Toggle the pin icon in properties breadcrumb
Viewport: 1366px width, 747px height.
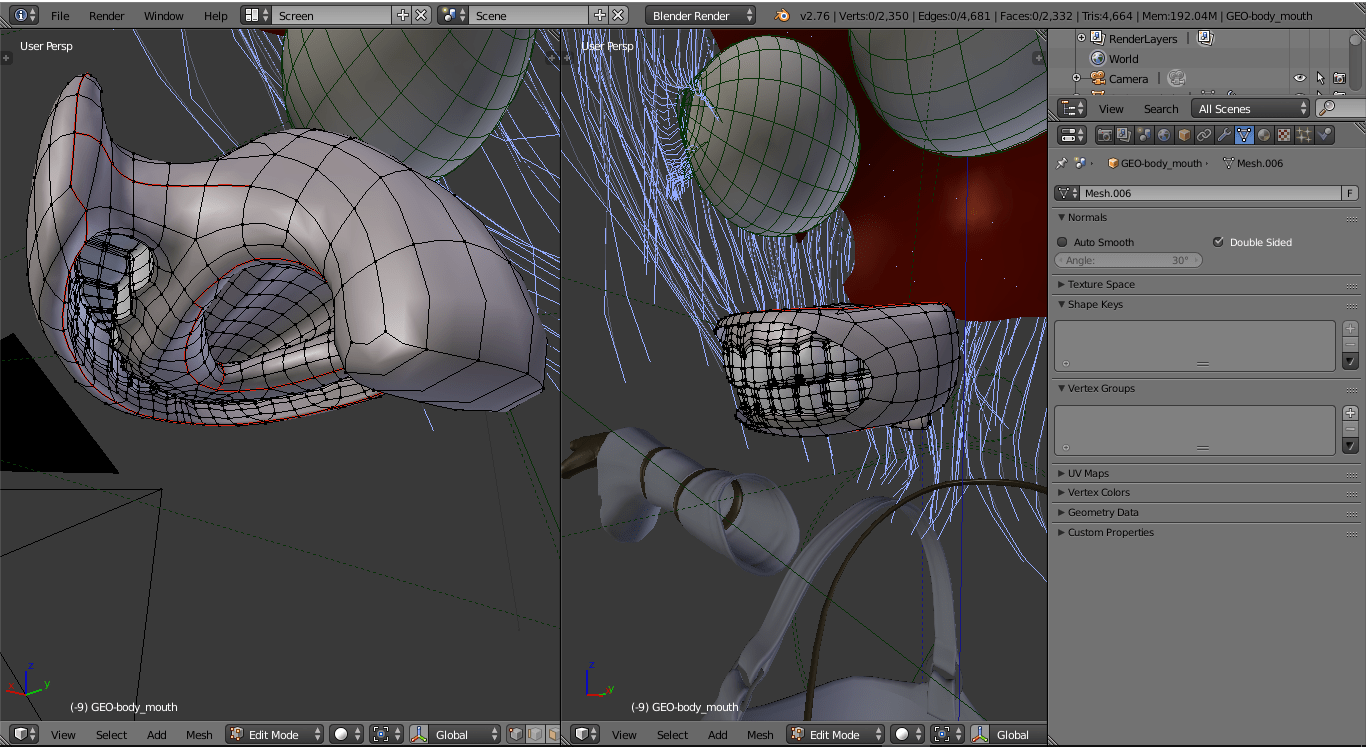click(1060, 162)
